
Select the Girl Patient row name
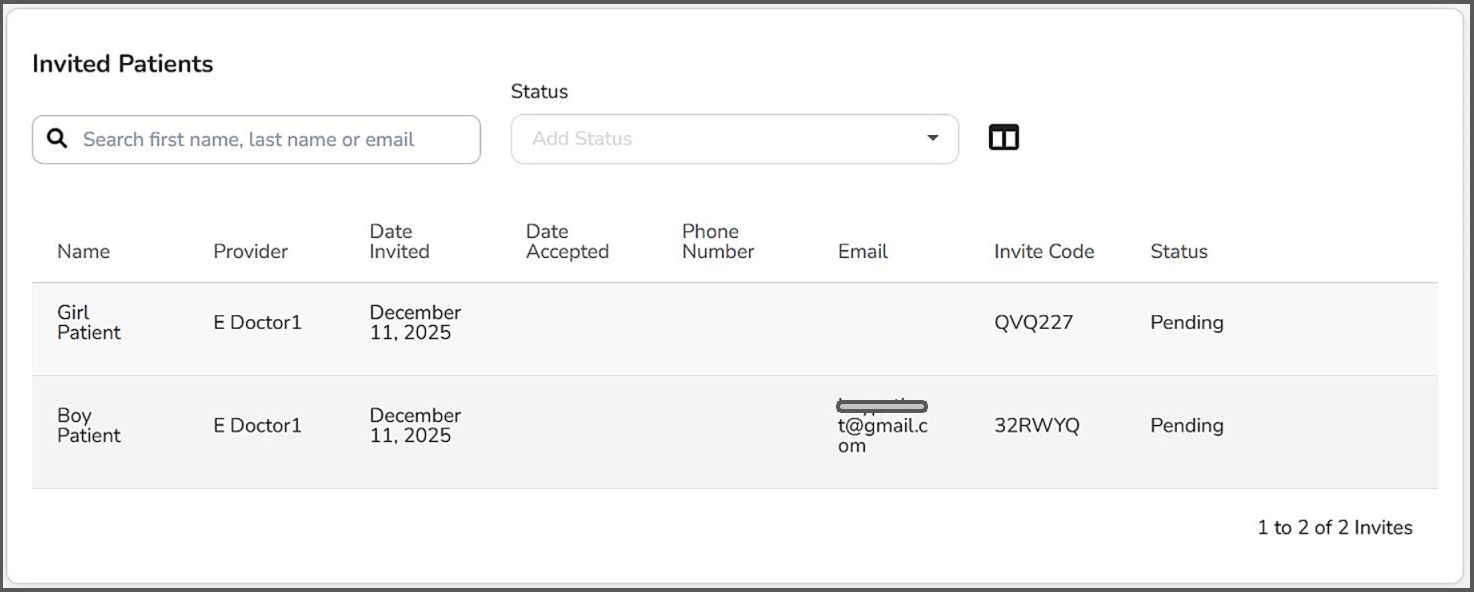[x=88, y=323]
